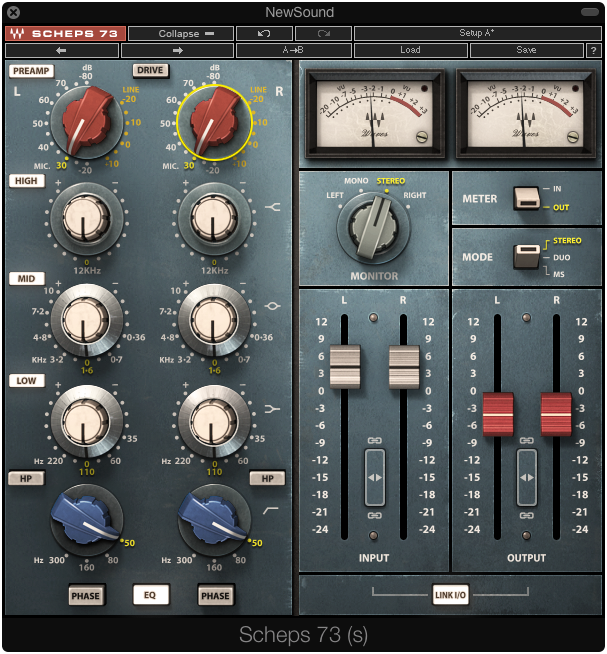Click the mid bell curve icon
This screenshot has width=607, height=654.
coord(272,307)
